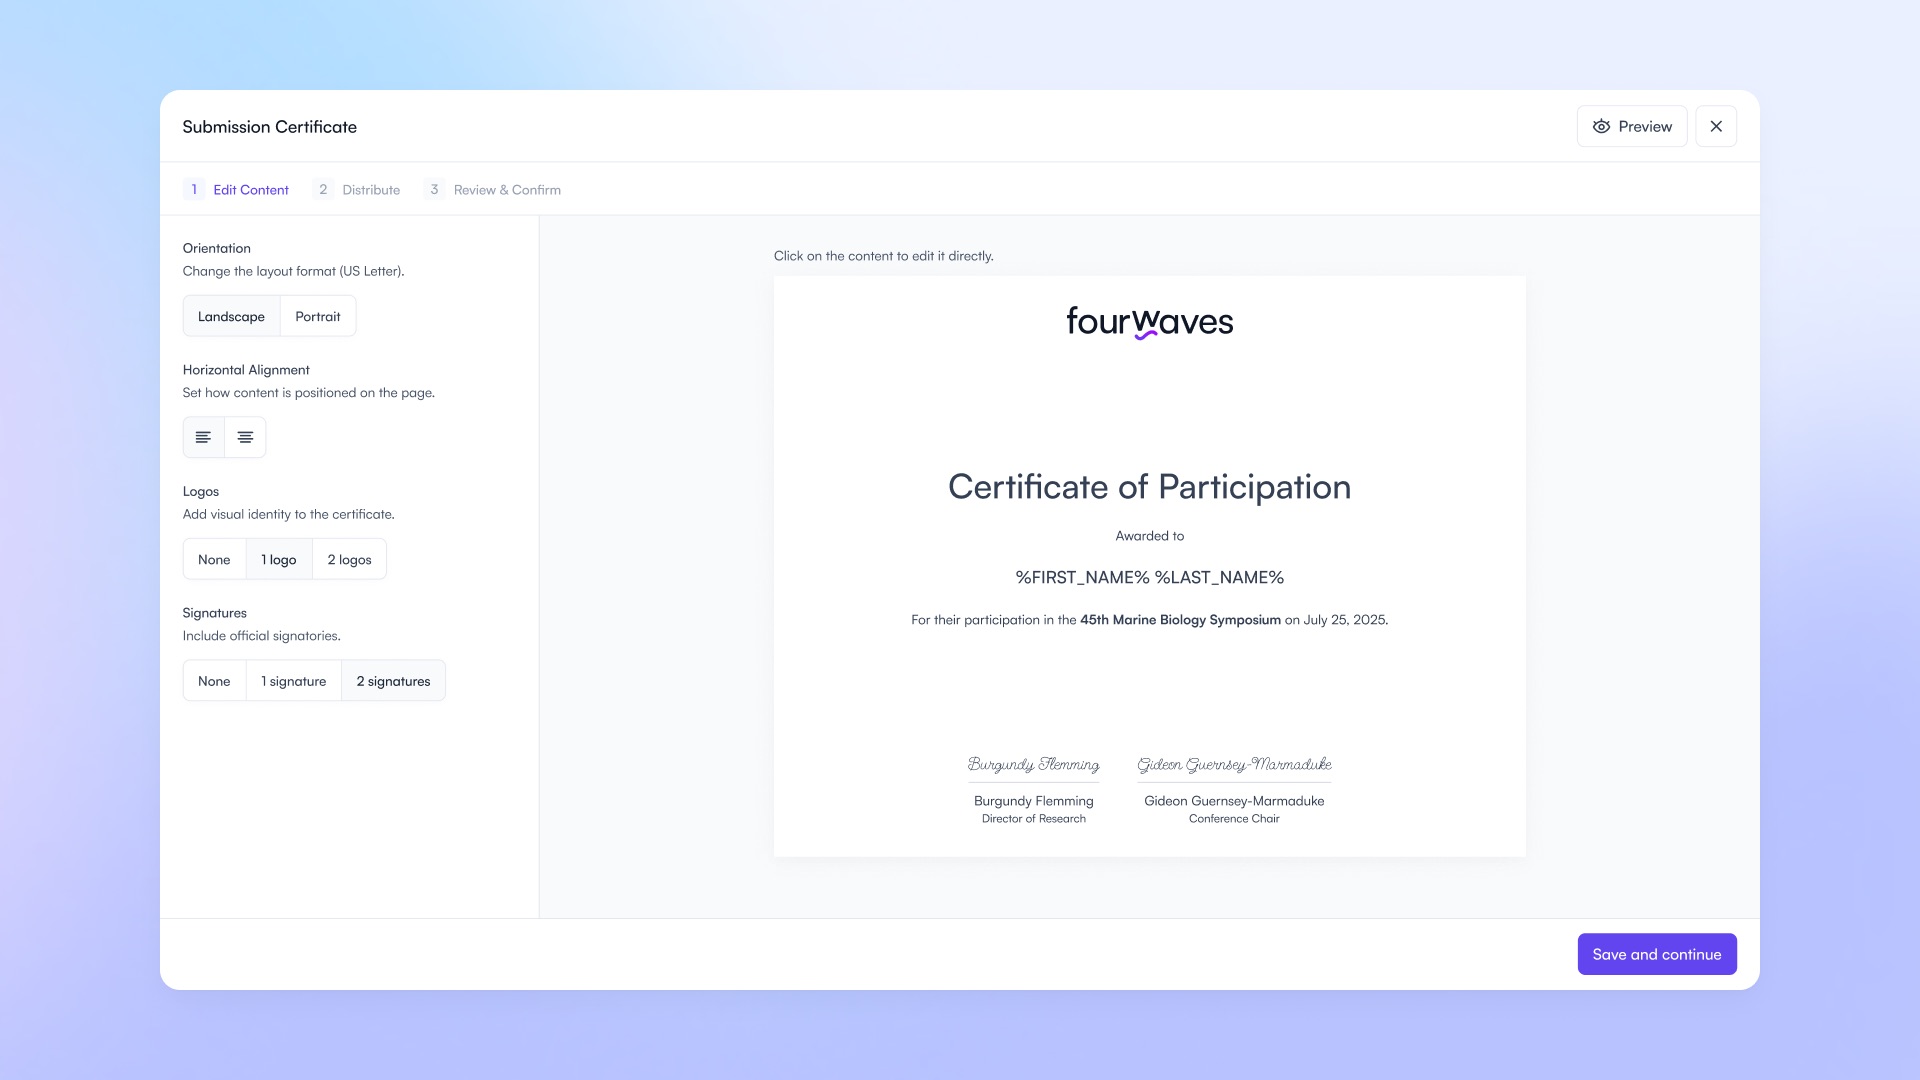Image resolution: width=1920 pixels, height=1080 pixels.
Task: Select 2 signatures option
Action: (x=393, y=680)
